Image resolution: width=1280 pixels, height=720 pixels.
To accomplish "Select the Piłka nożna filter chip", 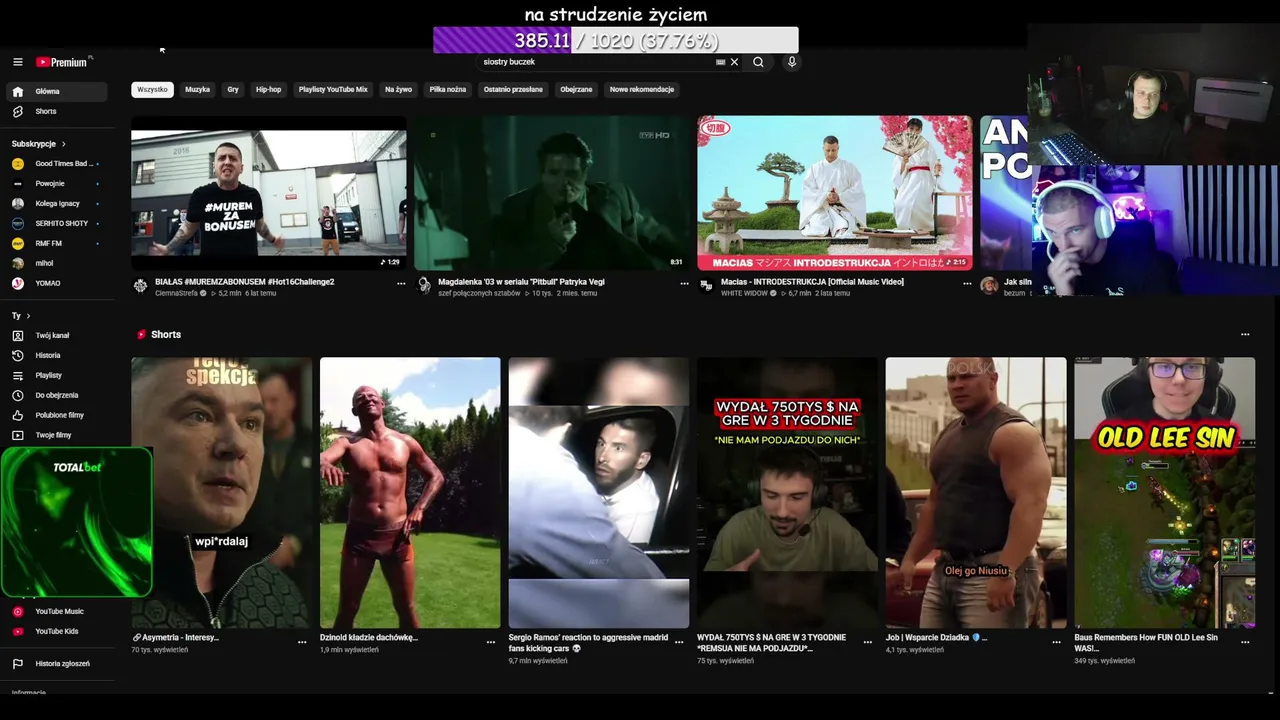I will pos(448,89).
